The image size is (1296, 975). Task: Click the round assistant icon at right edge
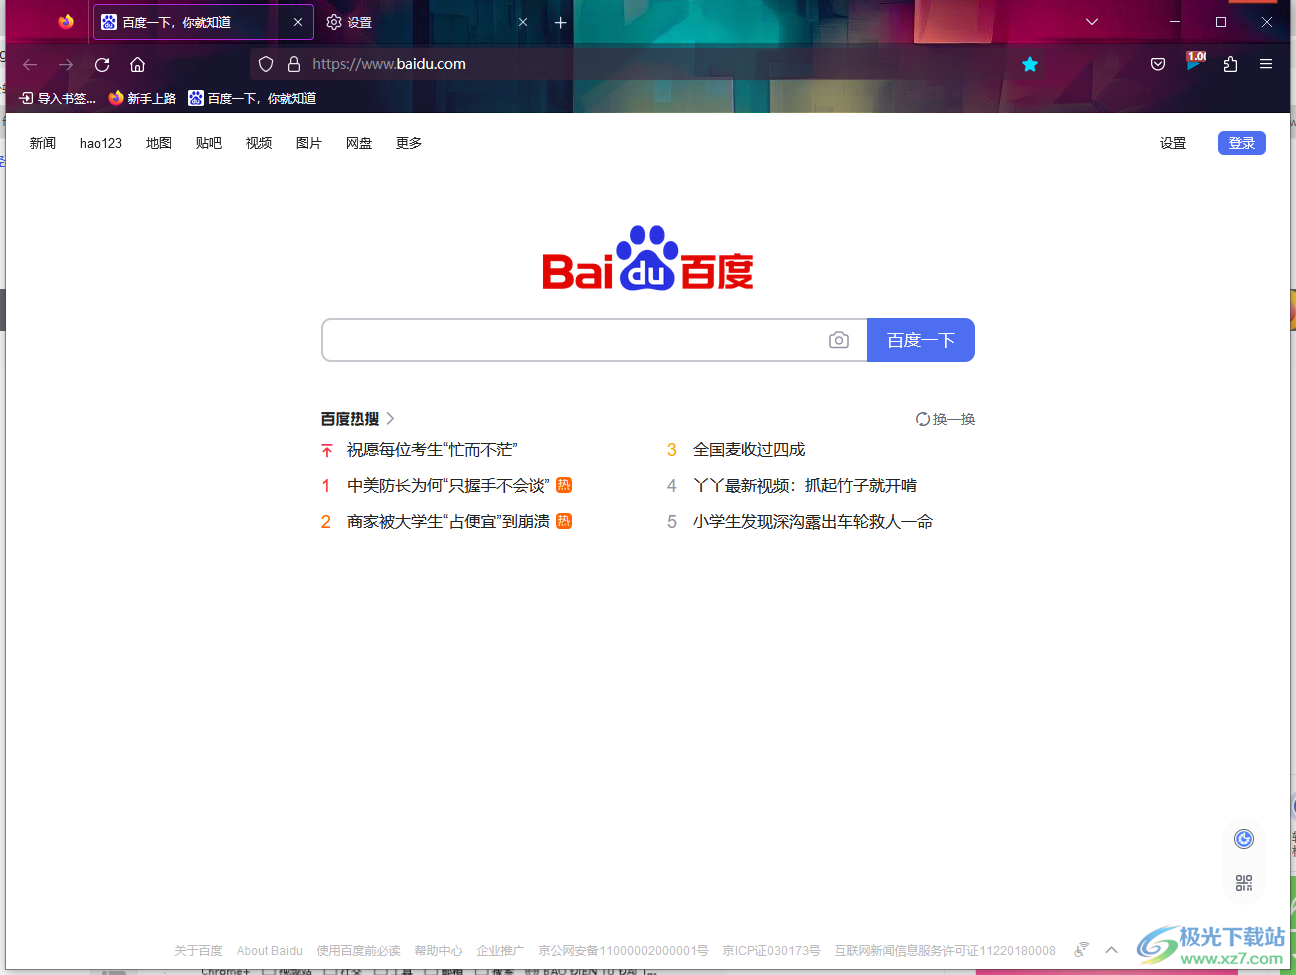(x=1244, y=839)
